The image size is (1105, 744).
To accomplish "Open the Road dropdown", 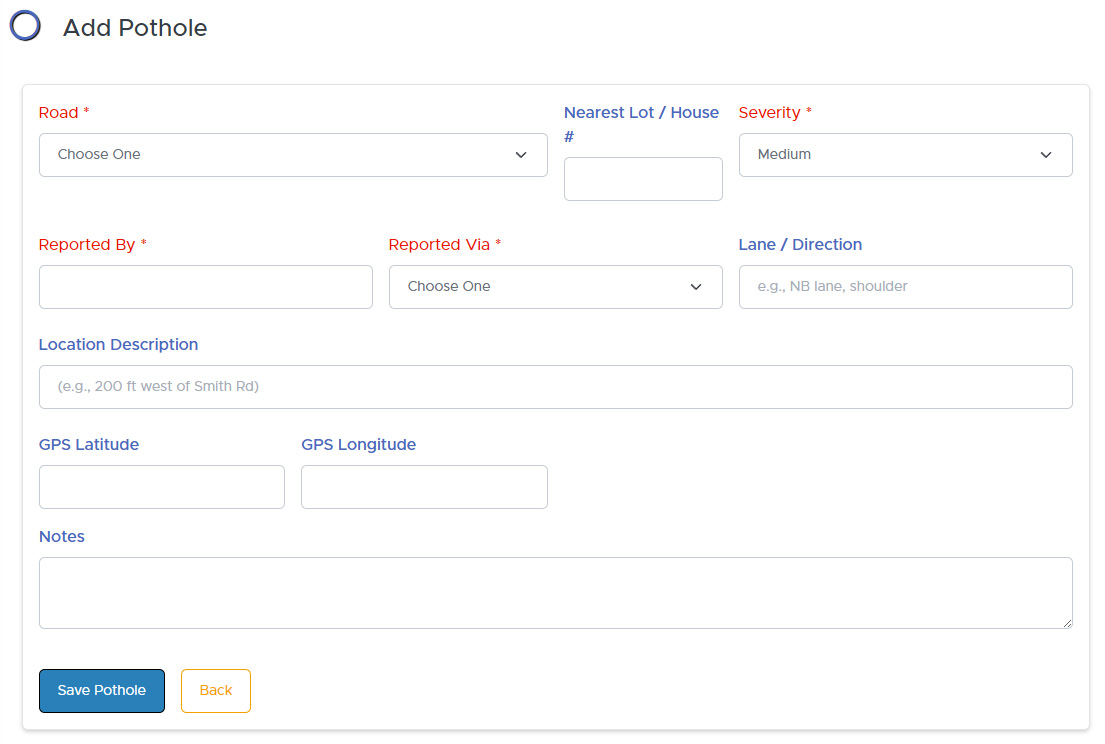I will coord(293,155).
